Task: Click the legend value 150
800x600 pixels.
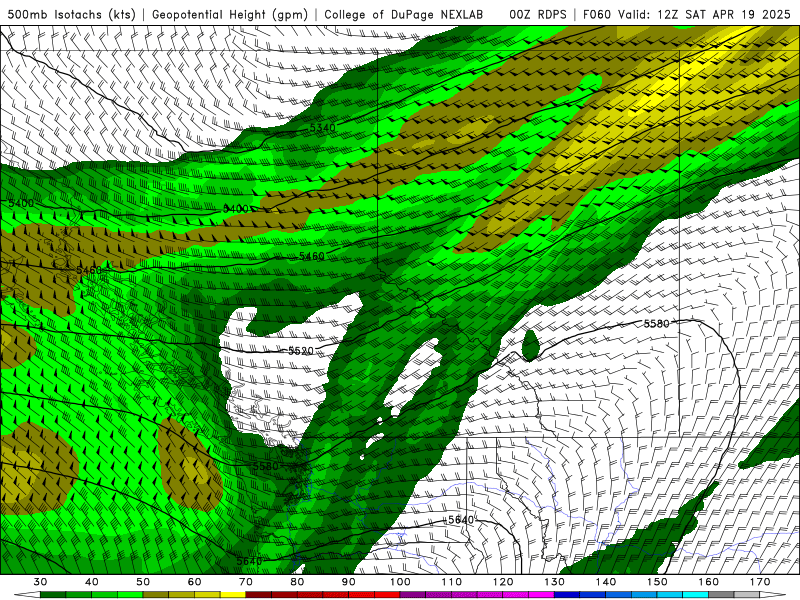Action: point(657,582)
